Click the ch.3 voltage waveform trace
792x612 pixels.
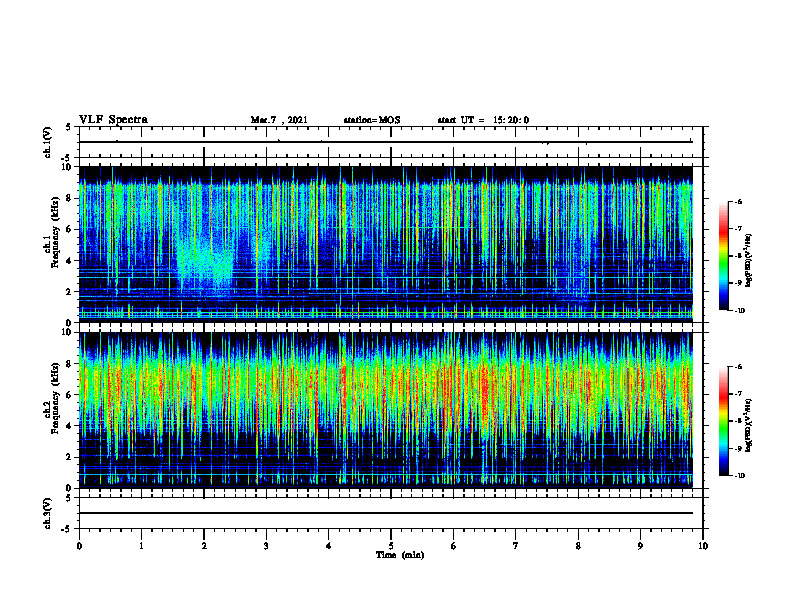(x=386, y=513)
